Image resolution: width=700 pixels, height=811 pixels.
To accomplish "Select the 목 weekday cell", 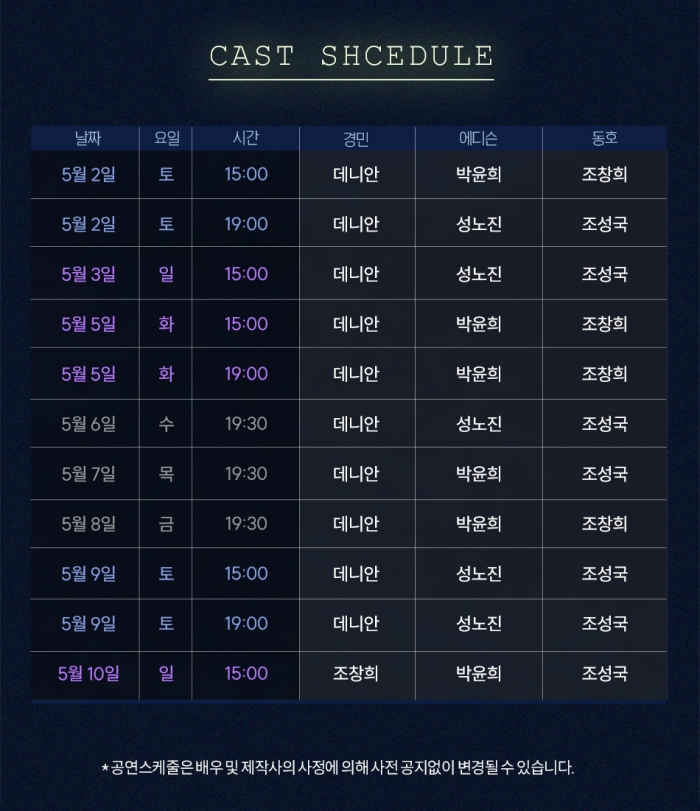I will tap(166, 474).
